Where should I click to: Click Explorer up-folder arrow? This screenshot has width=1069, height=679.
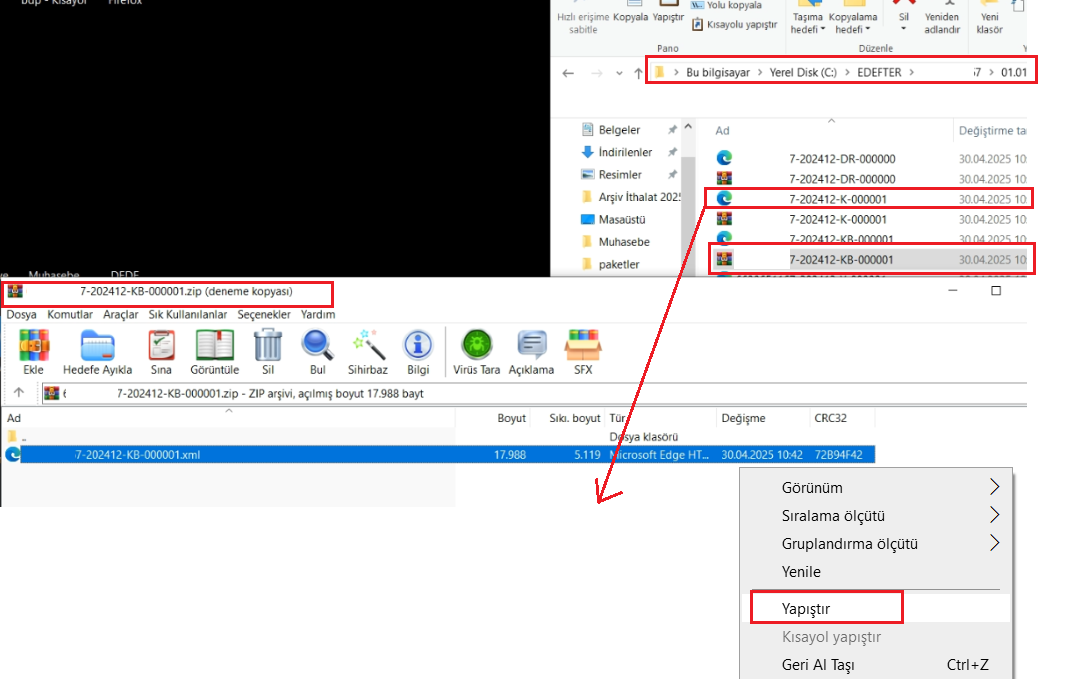[638, 73]
